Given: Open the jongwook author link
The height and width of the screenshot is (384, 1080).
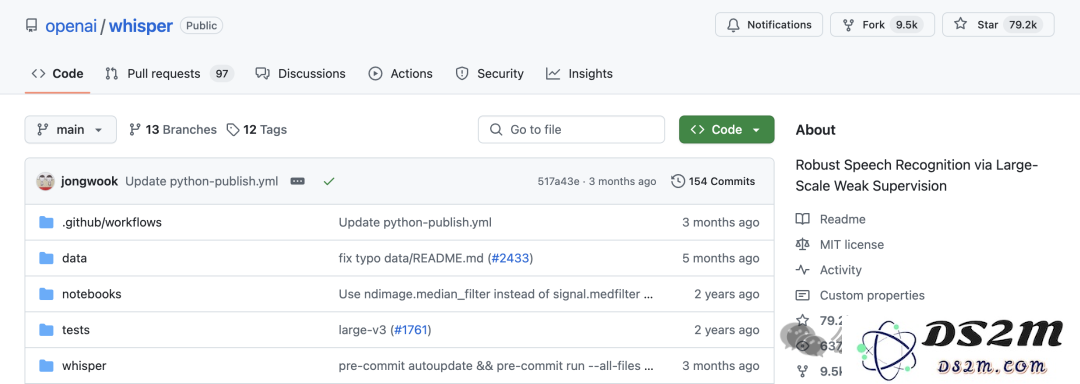Looking at the screenshot, I should tap(90, 182).
